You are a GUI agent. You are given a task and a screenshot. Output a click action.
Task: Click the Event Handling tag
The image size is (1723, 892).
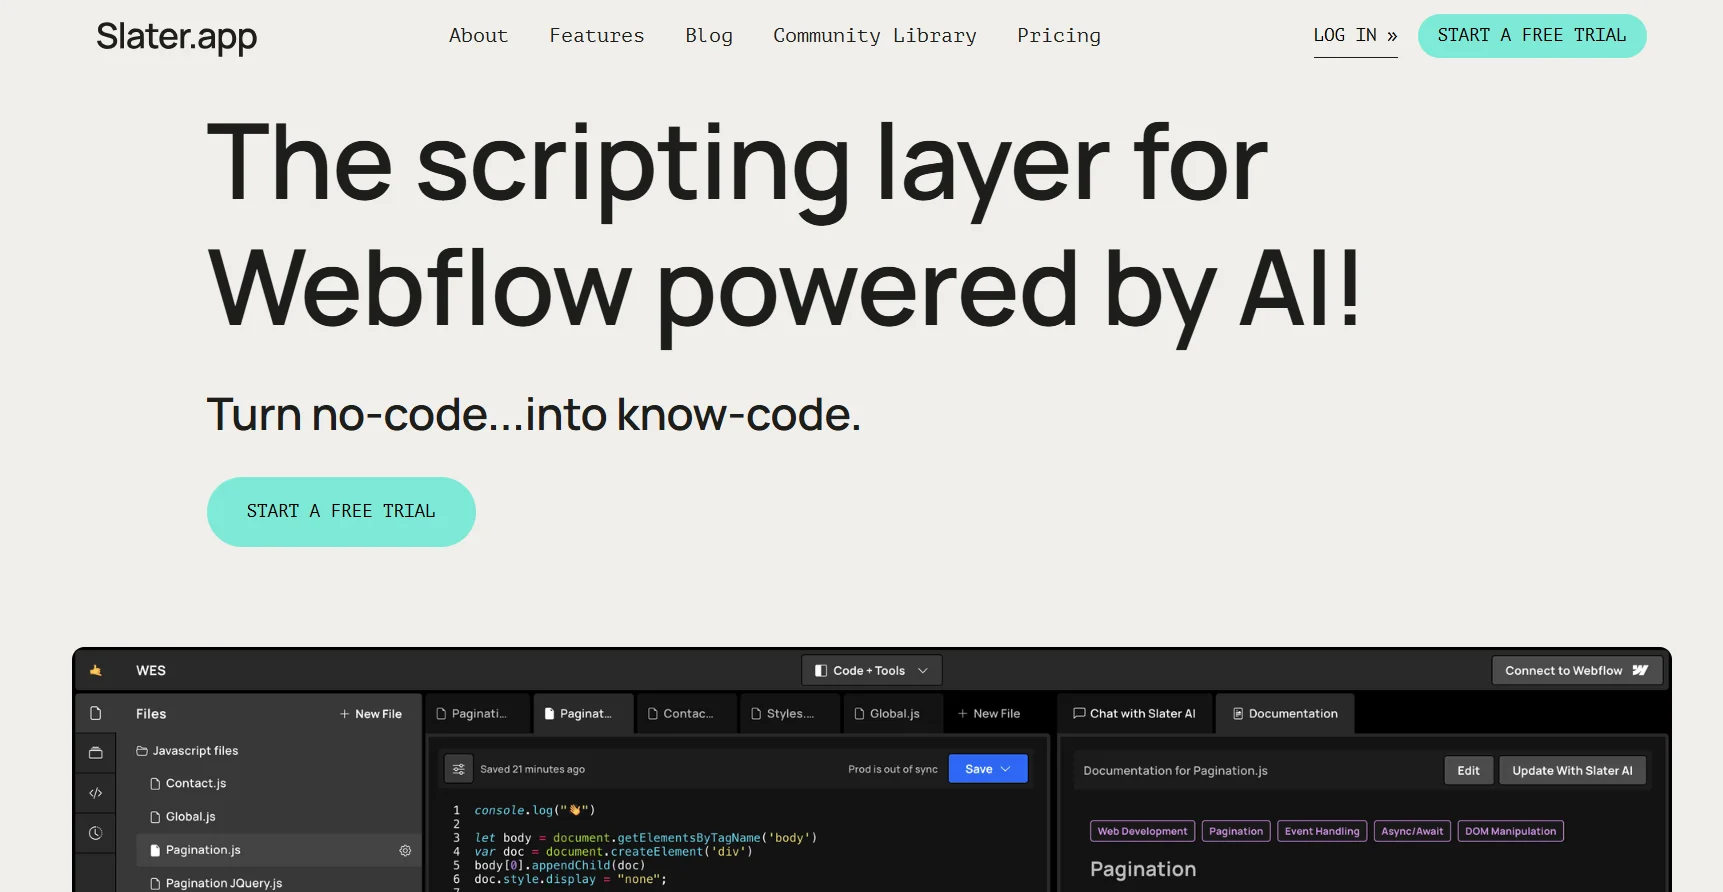[1321, 831]
